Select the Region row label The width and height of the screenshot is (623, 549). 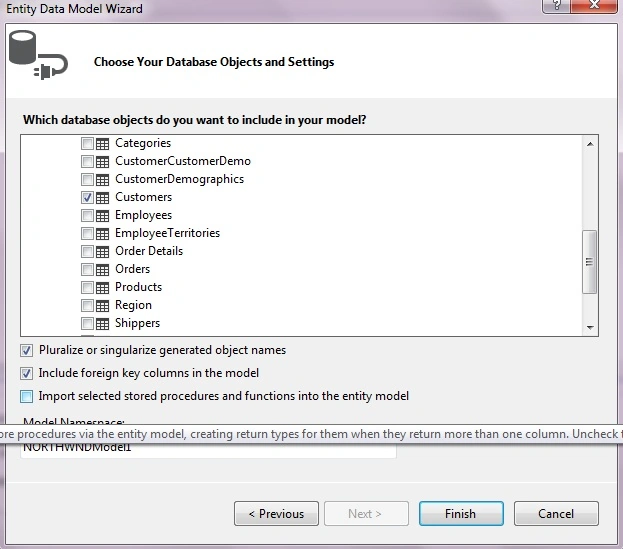click(134, 305)
